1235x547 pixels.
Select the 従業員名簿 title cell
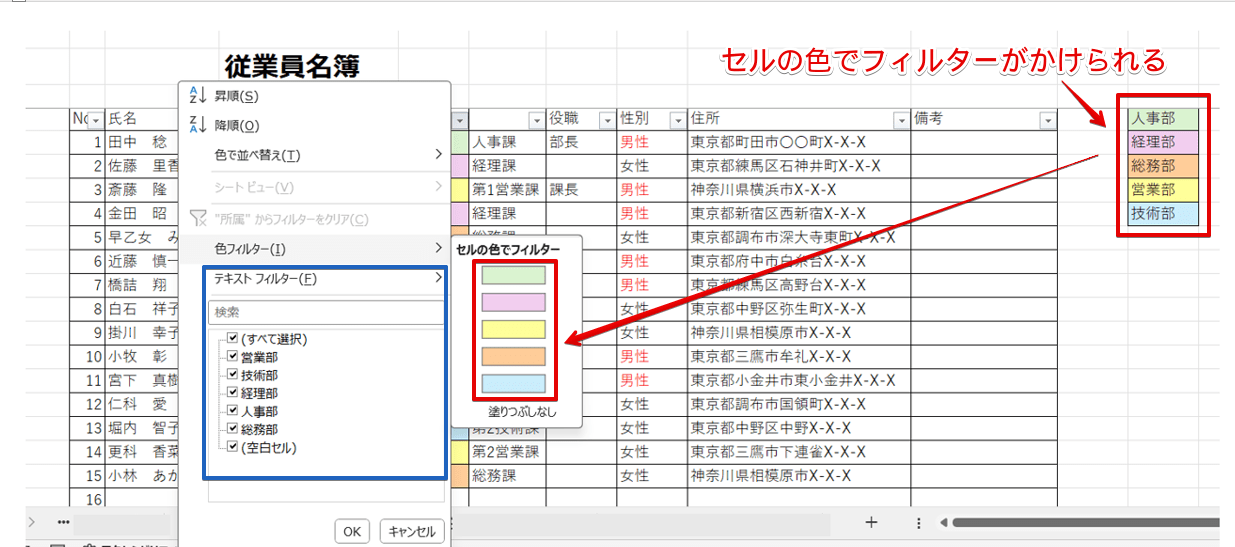tap(291, 67)
